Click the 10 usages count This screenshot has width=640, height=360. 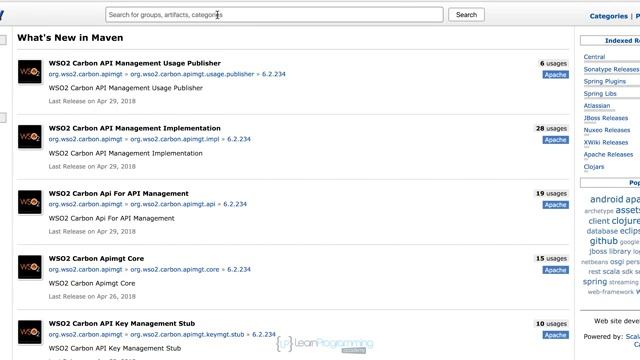551,324
